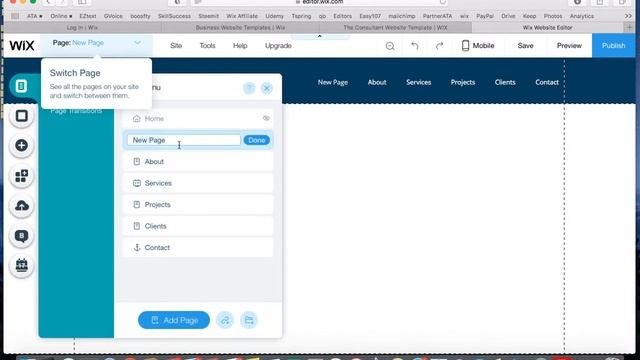The image size is (640, 360).
Task: Select the Services page row
Action: pyautogui.click(x=198, y=183)
